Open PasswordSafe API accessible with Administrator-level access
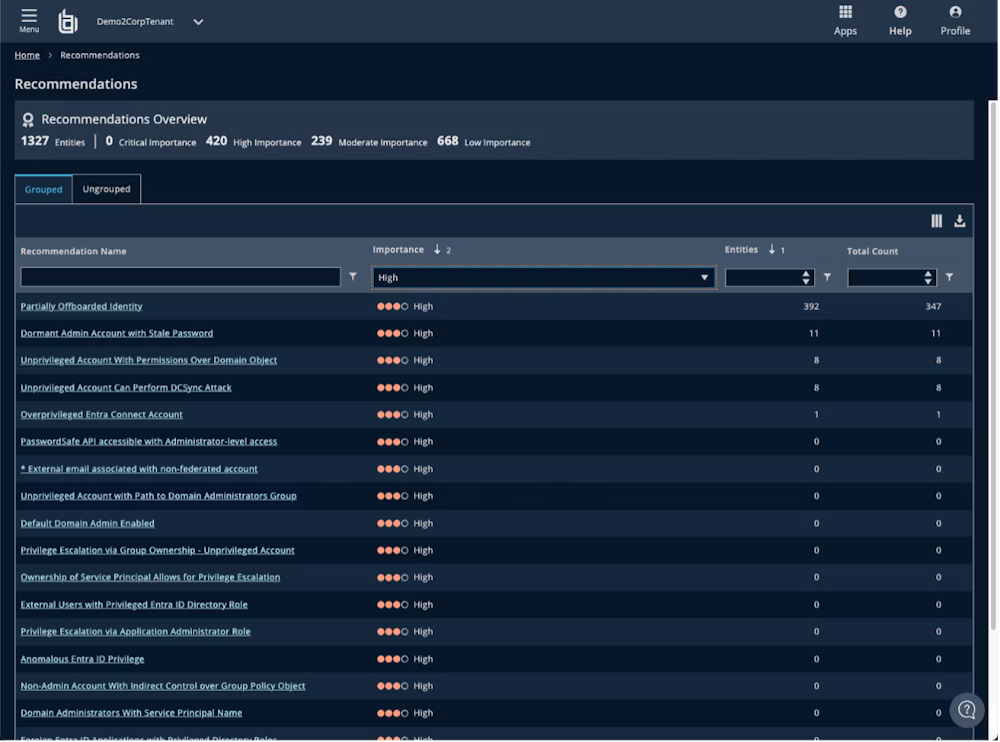Screen dimensions: 1000x742 (x=149, y=441)
